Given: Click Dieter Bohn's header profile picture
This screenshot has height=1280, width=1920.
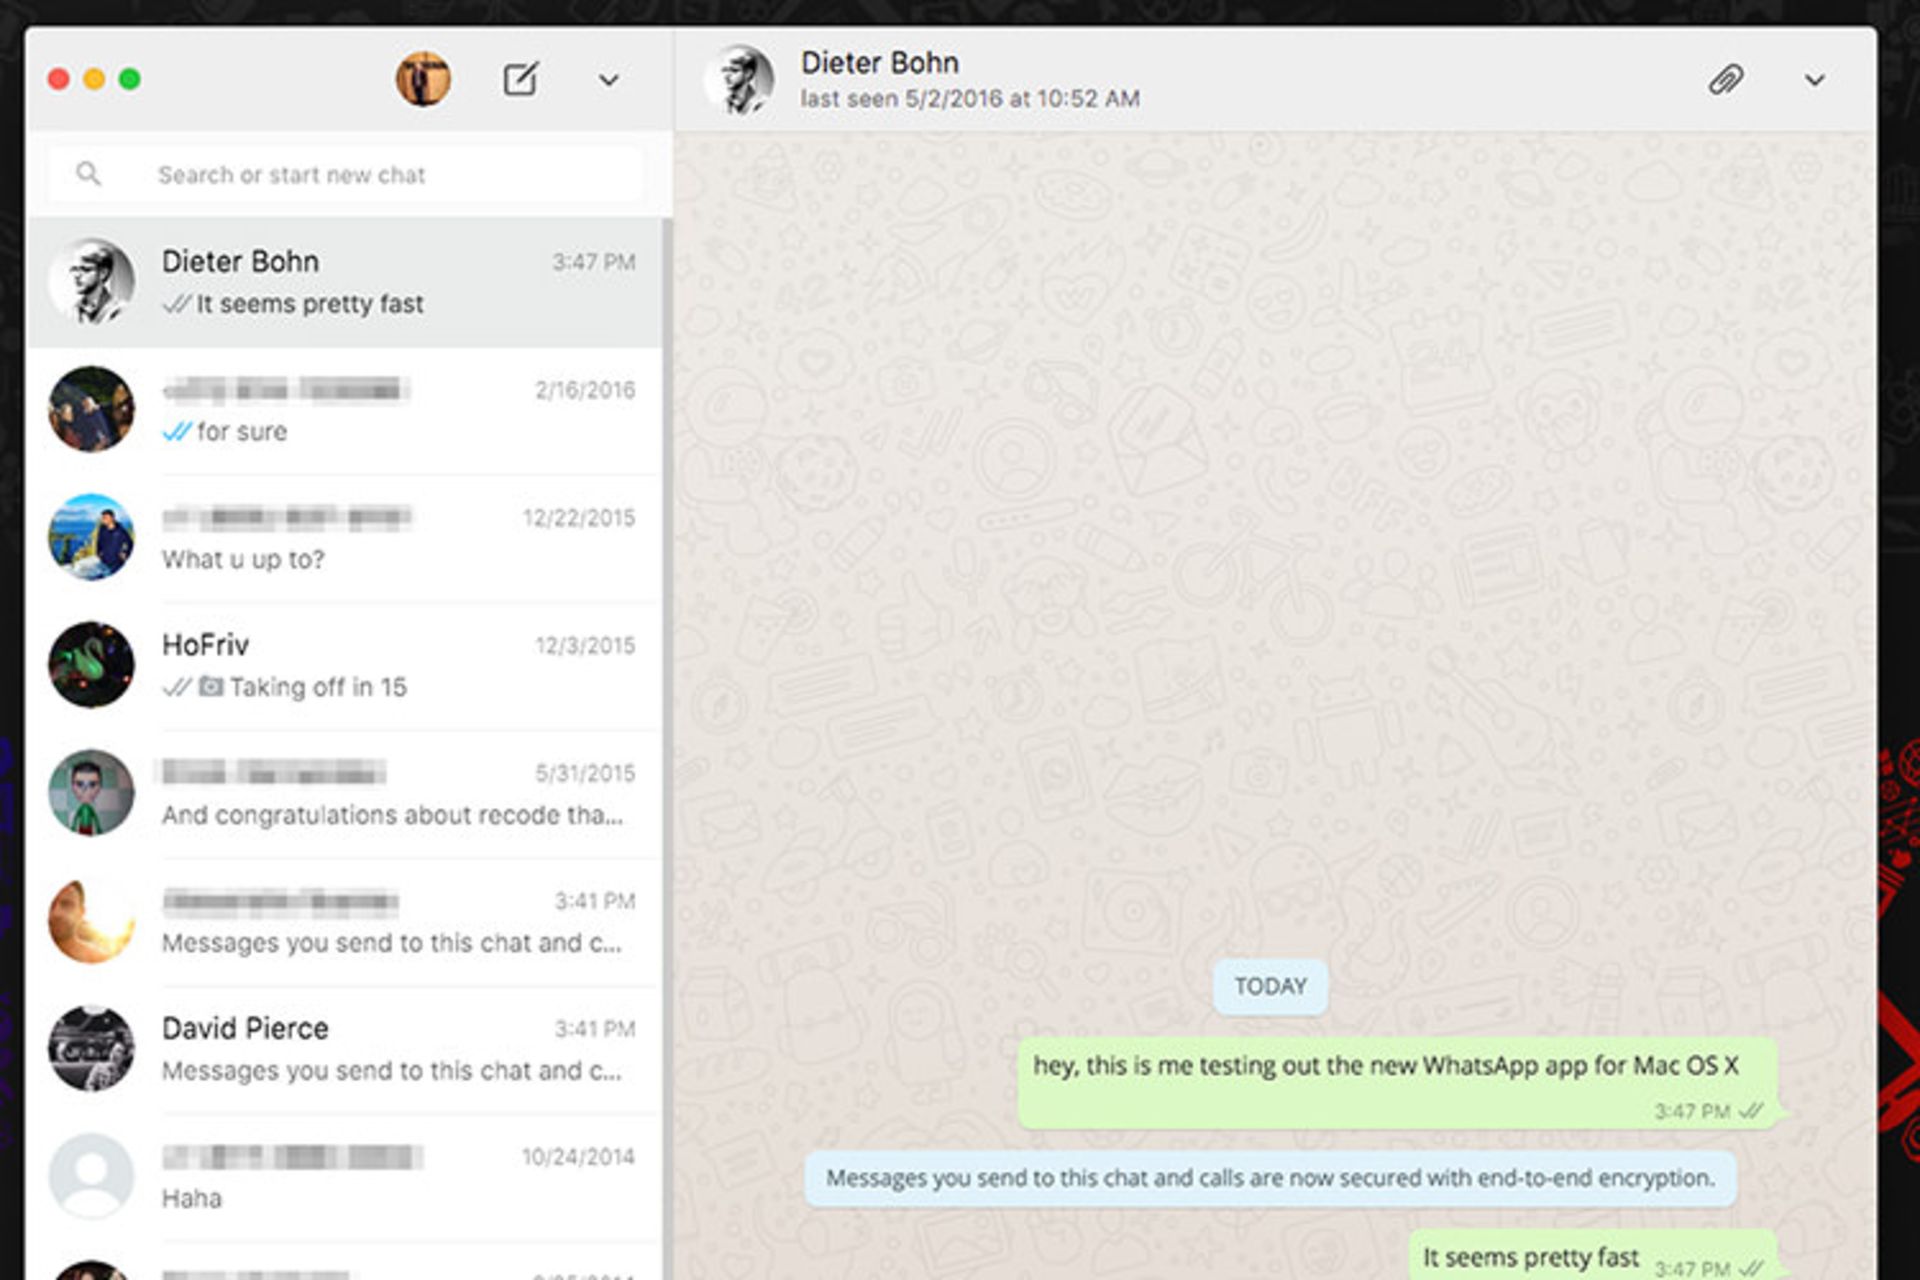Looking at the screenshot, I should click(740, 79).
